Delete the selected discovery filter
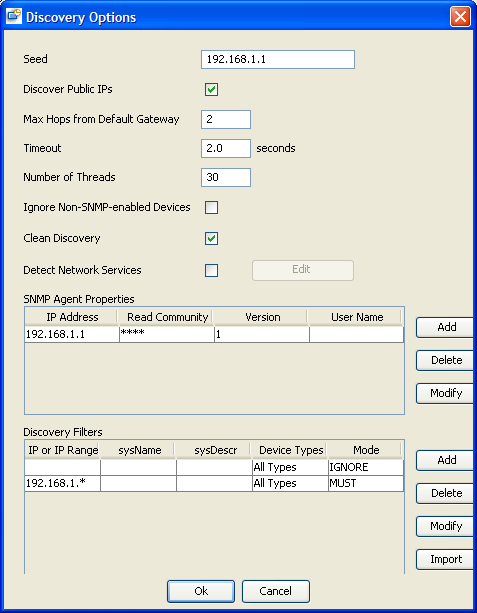This screenshot has width=477, height=613. point(446,493)
